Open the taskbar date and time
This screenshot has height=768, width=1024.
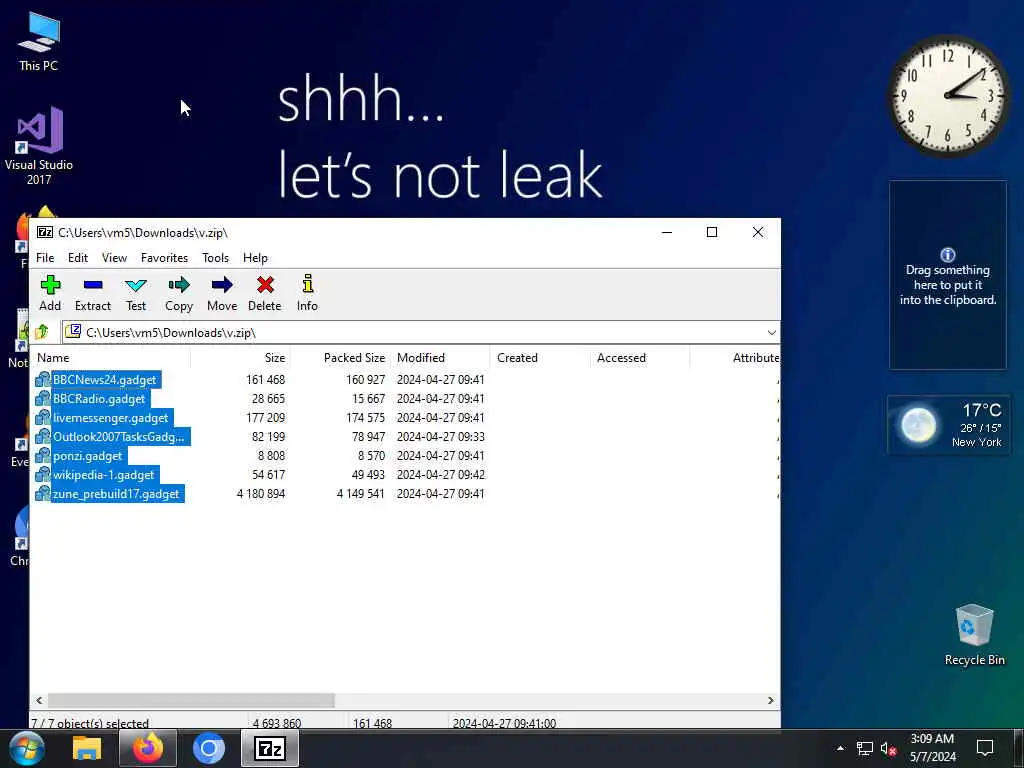[x=932, y=748]
